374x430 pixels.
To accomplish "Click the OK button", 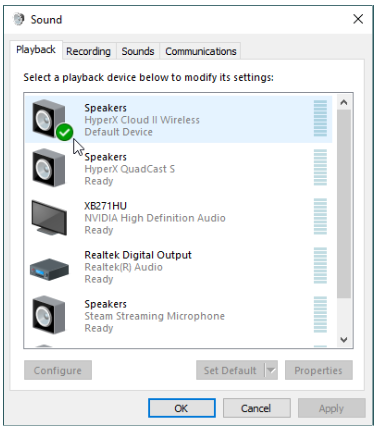I will click(x=182, y=408).
